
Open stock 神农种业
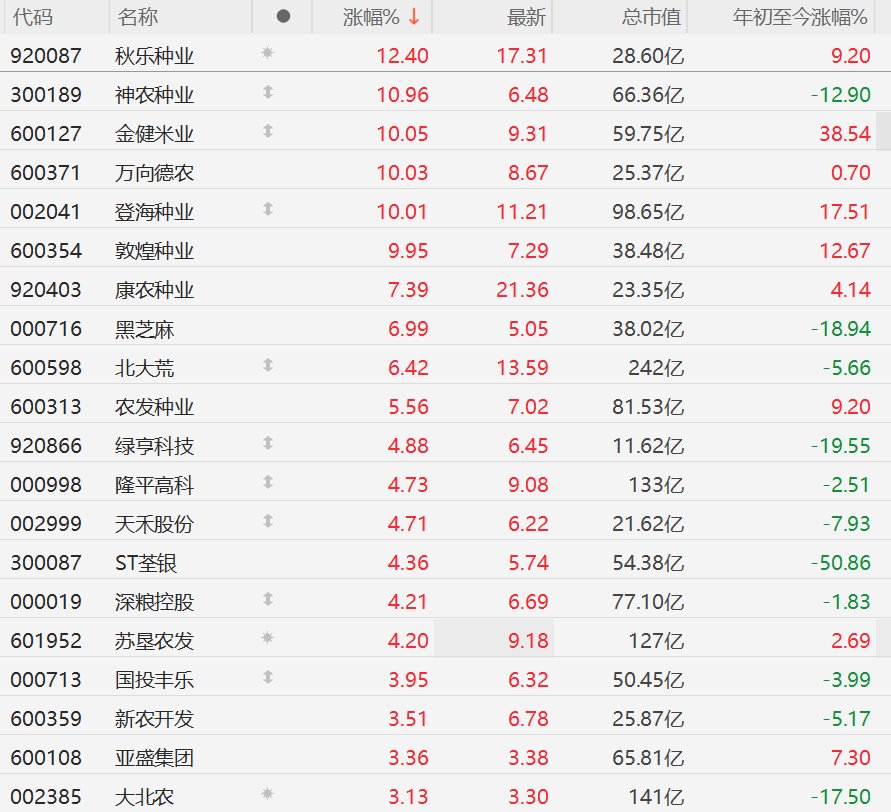point(155,95)
